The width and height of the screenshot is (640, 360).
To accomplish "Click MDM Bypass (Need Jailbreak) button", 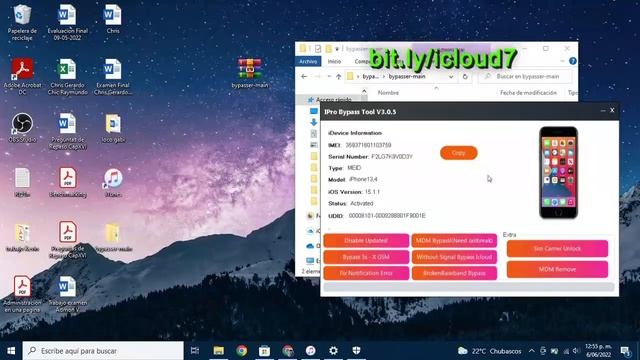I will click(454, 240).
